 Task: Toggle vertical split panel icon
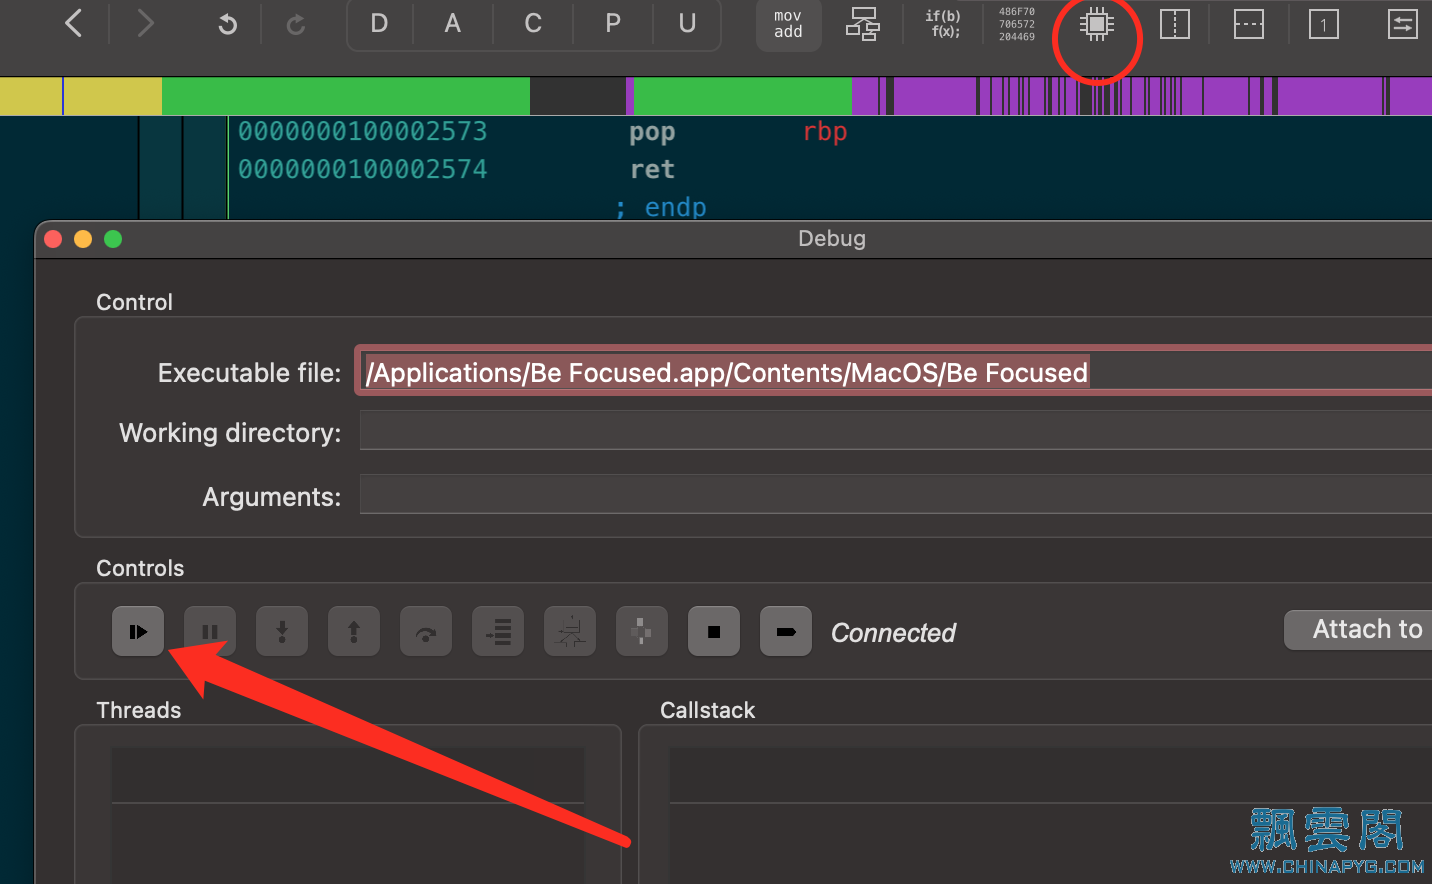click(x=1175, y=24)
